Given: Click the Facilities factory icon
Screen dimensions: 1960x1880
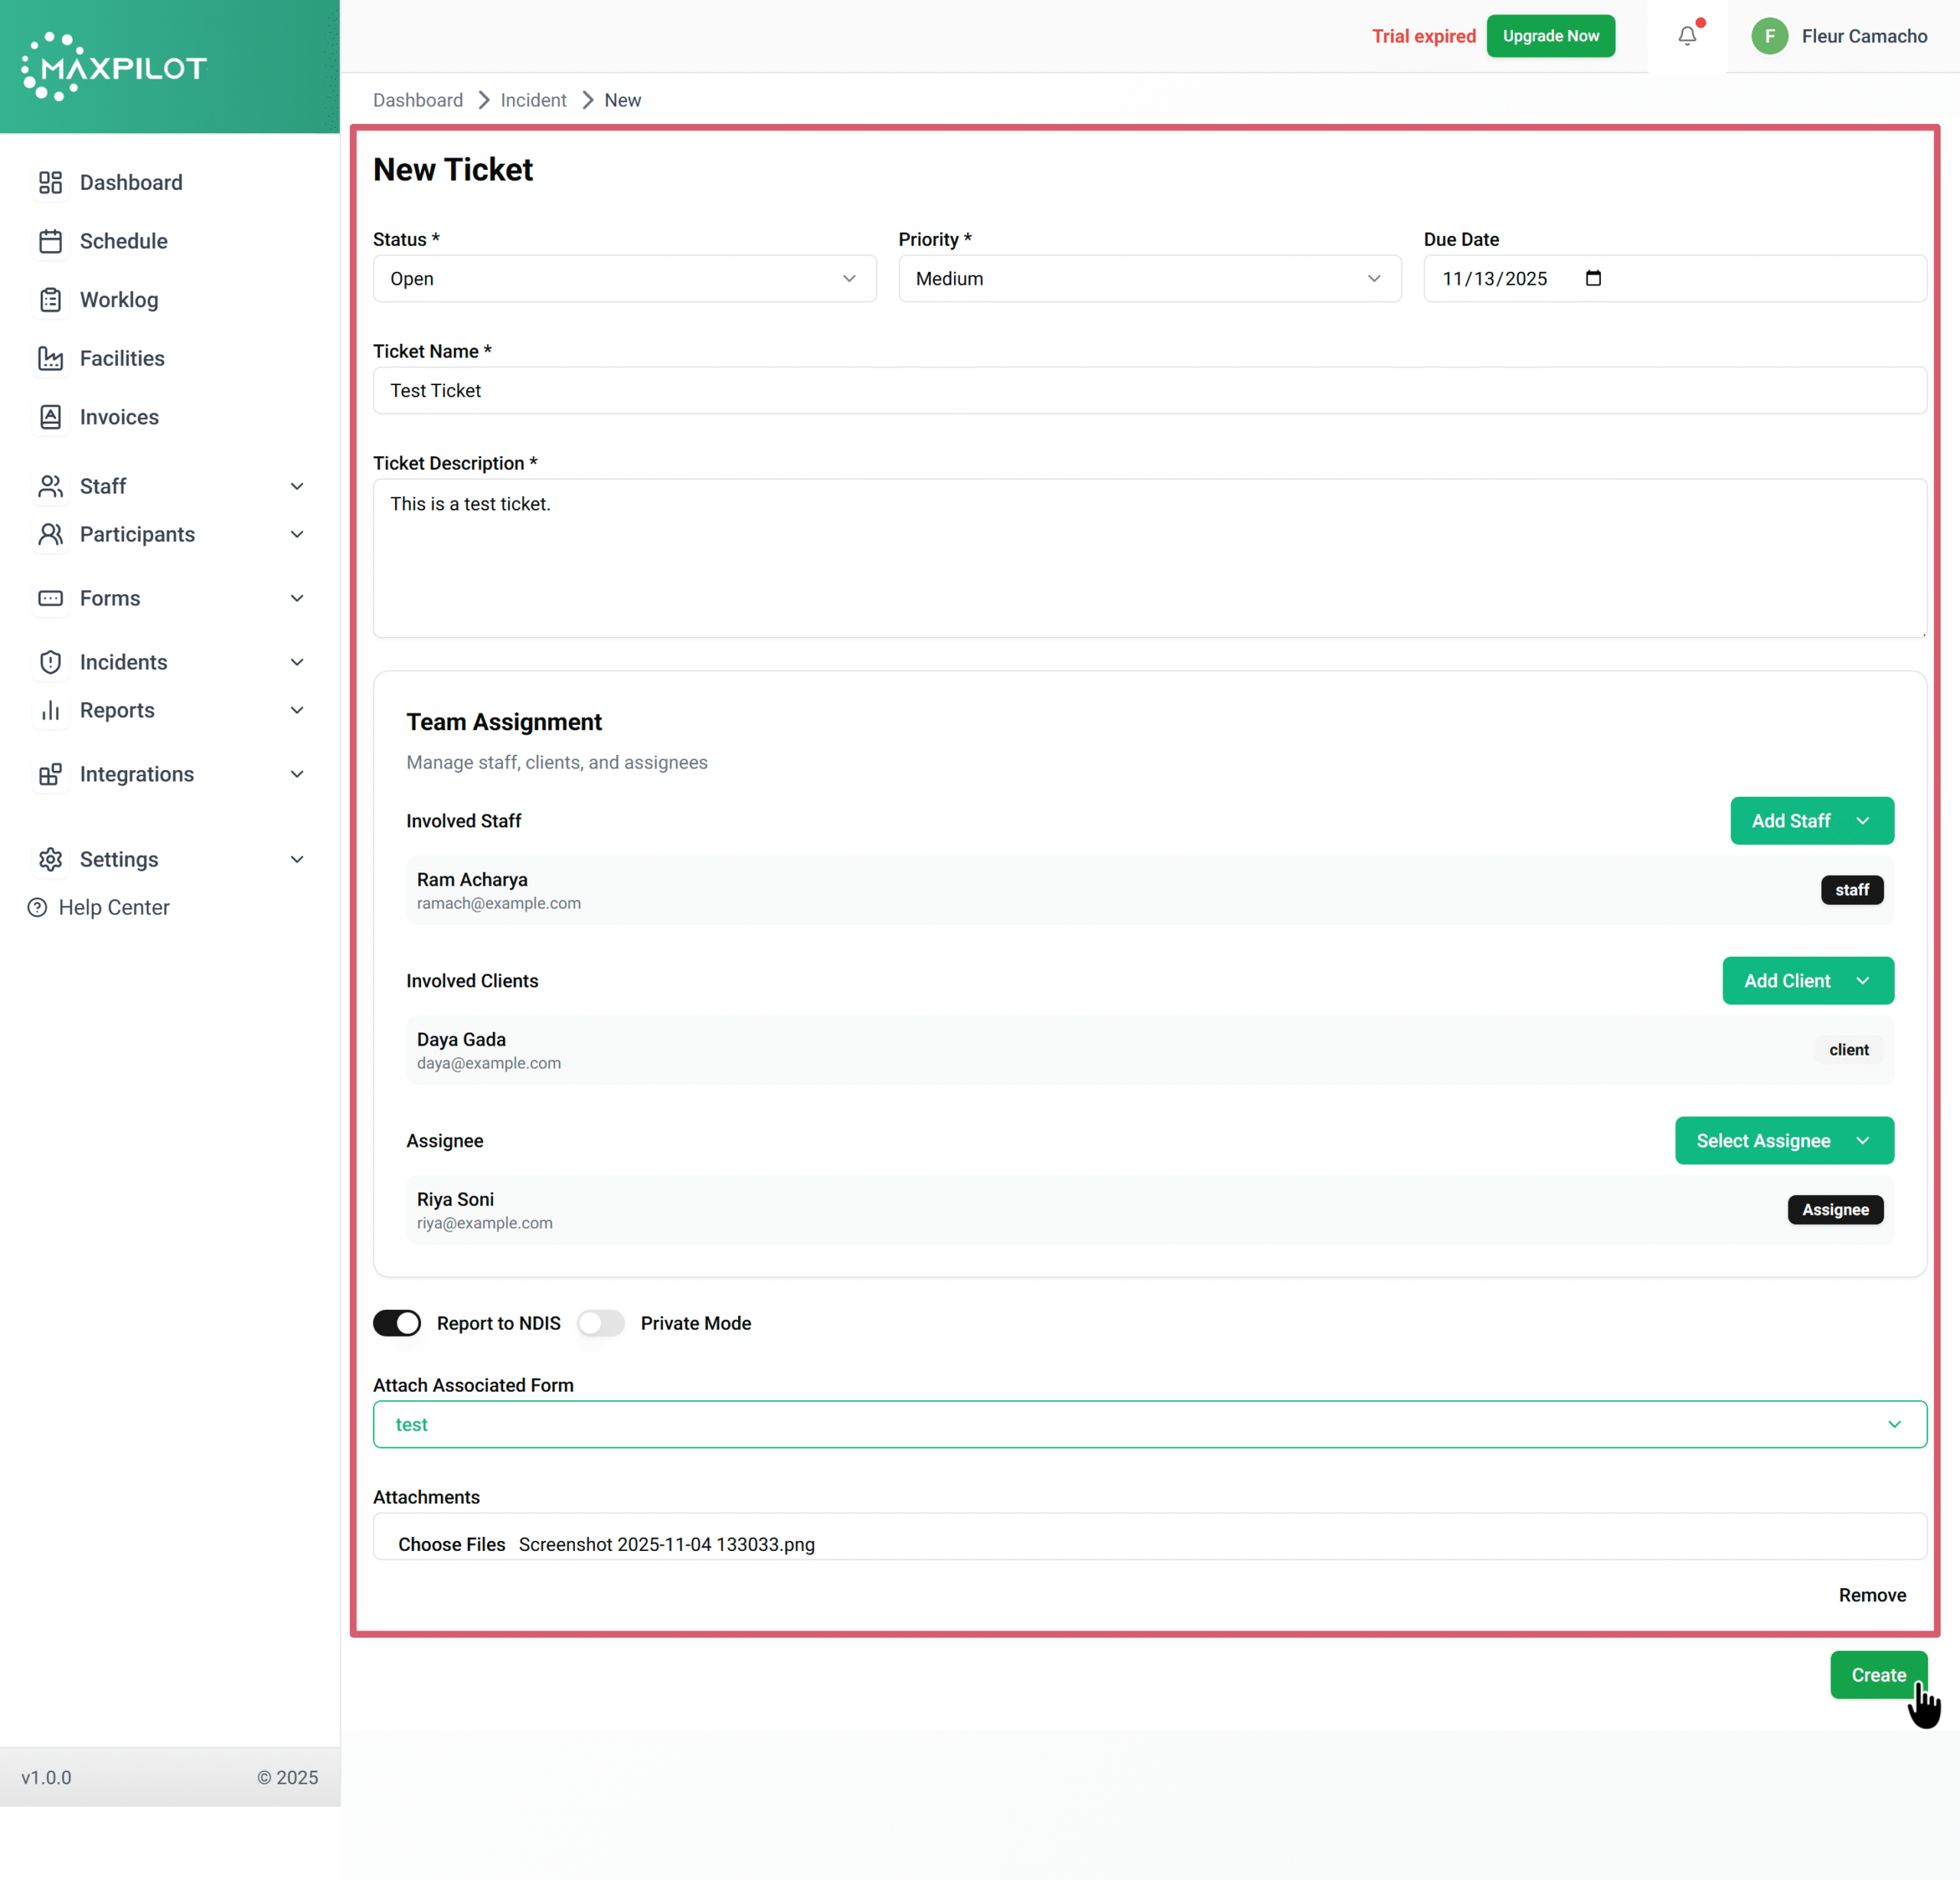Looking at the screenshot, I should [50, 358].
